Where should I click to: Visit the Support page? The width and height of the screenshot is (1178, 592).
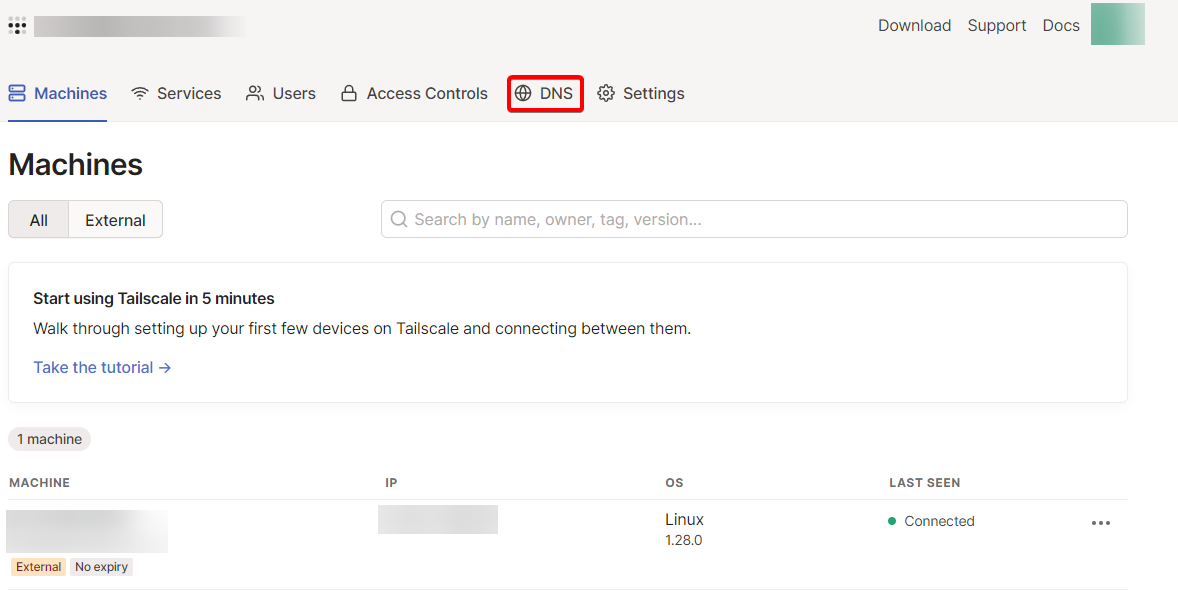[x=996, y=25]
